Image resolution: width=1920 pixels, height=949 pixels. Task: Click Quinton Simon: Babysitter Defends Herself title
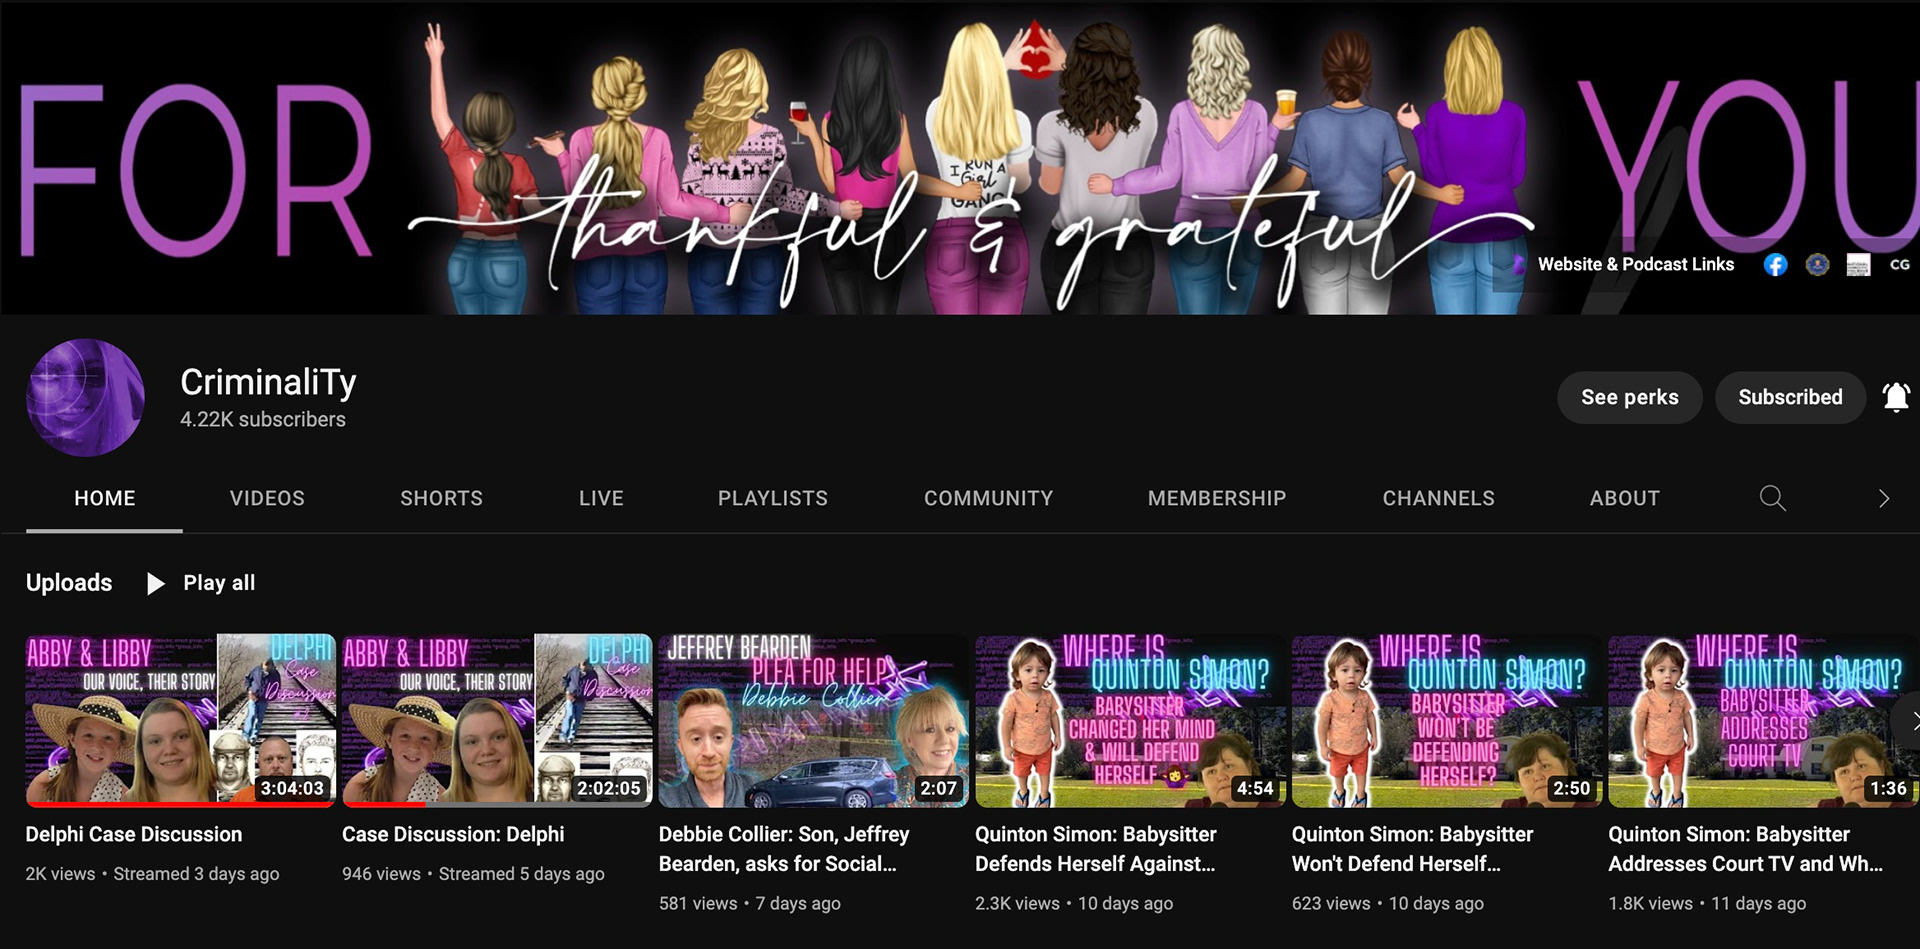click(1096, 849)
